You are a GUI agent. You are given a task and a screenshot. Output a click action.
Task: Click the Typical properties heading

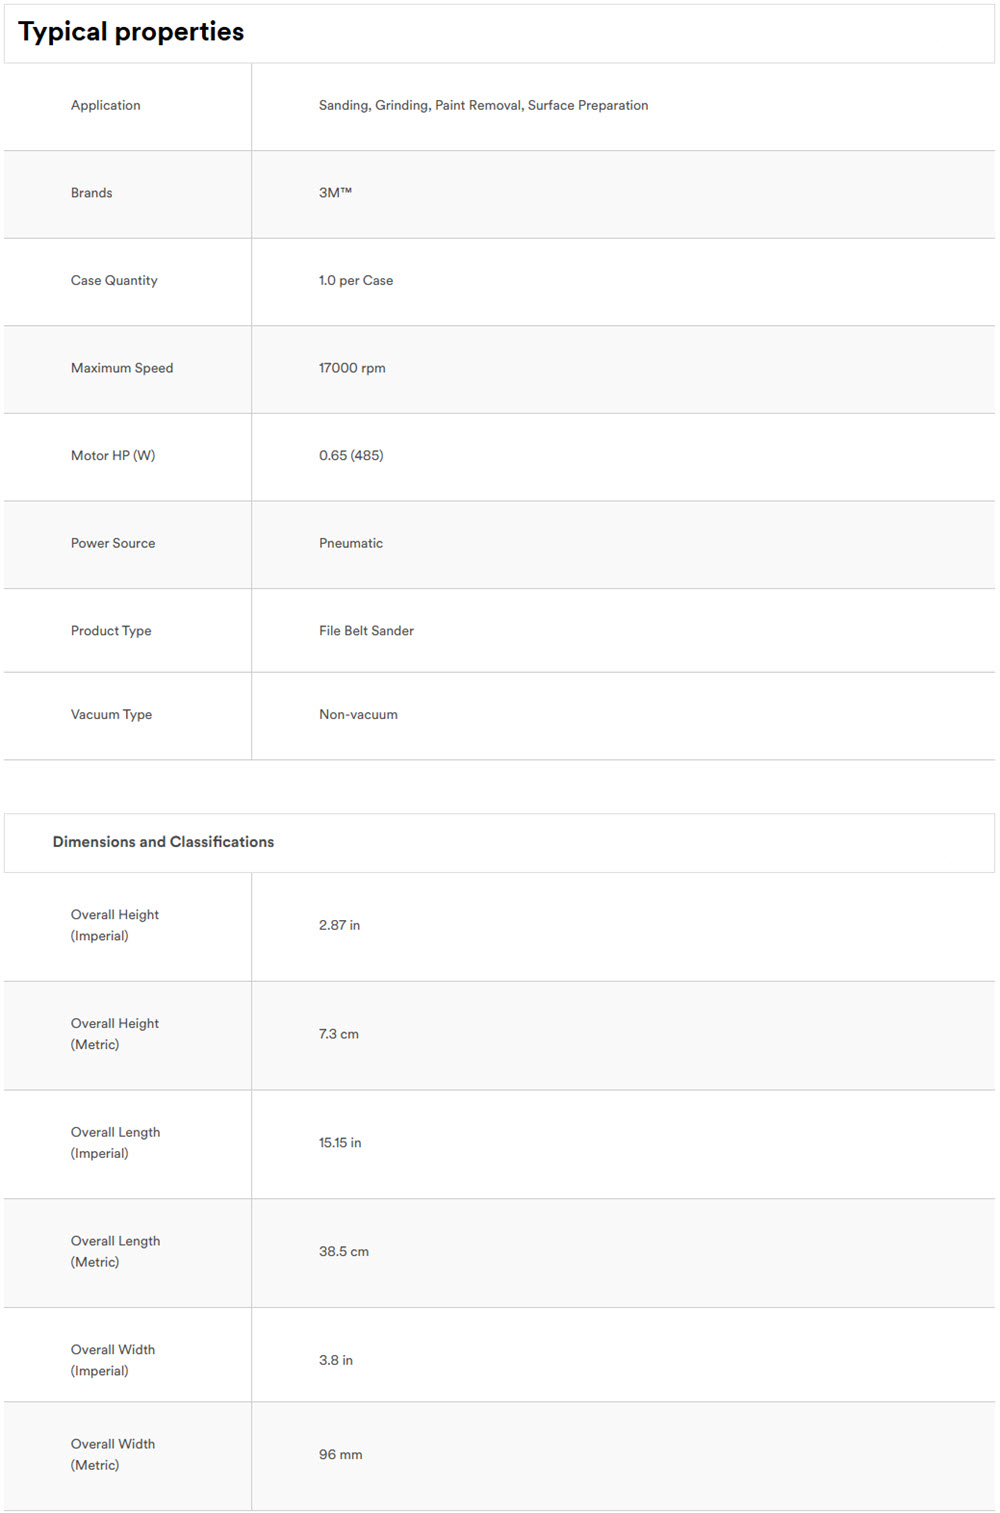coord(131,32)
